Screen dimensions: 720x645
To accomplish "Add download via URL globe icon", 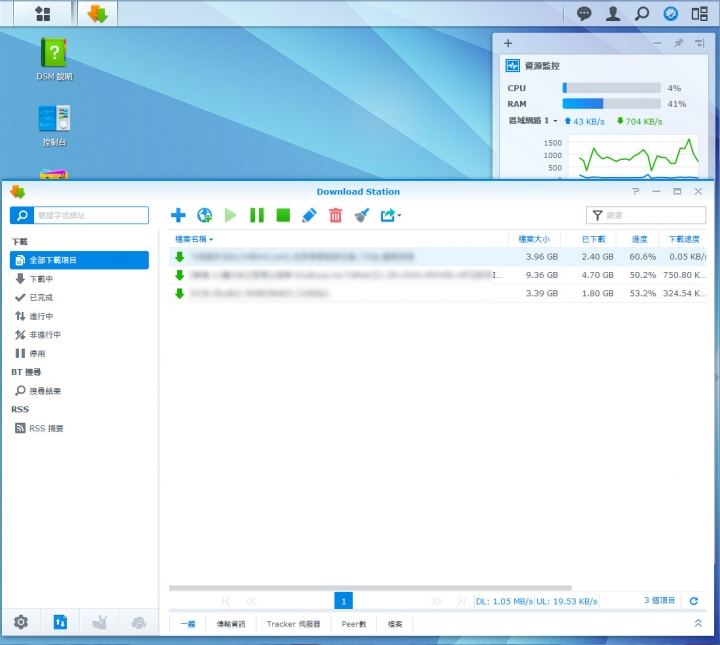I will 204,215.
